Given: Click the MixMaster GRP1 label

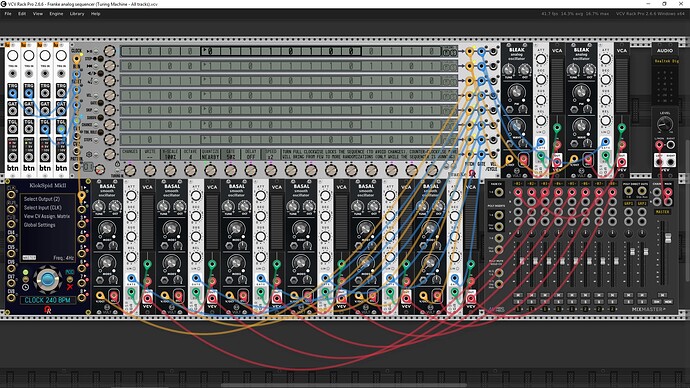Looking at the screenshot, I should tap(628, 204).
